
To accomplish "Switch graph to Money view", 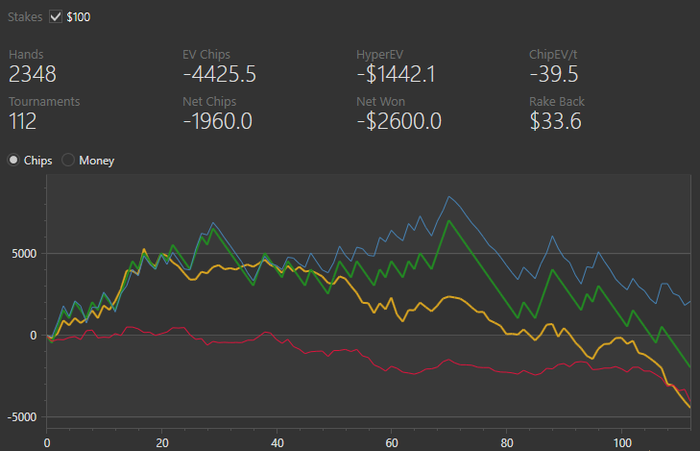I will [69, 160].
